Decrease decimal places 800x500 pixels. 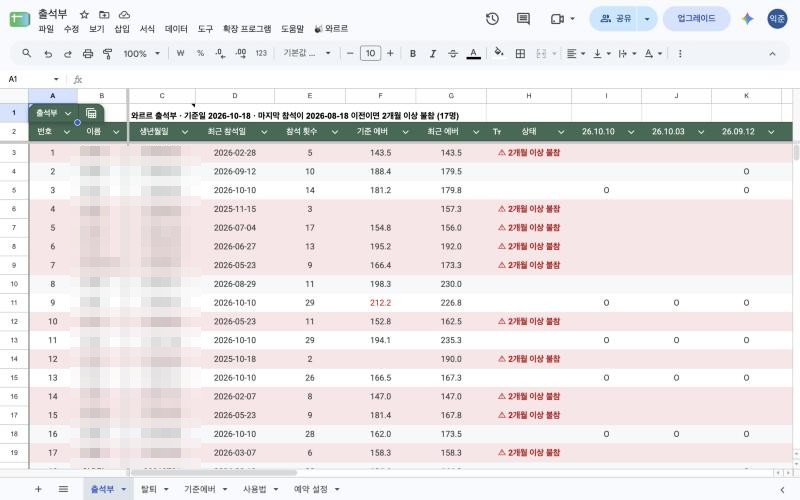(220, 53)
